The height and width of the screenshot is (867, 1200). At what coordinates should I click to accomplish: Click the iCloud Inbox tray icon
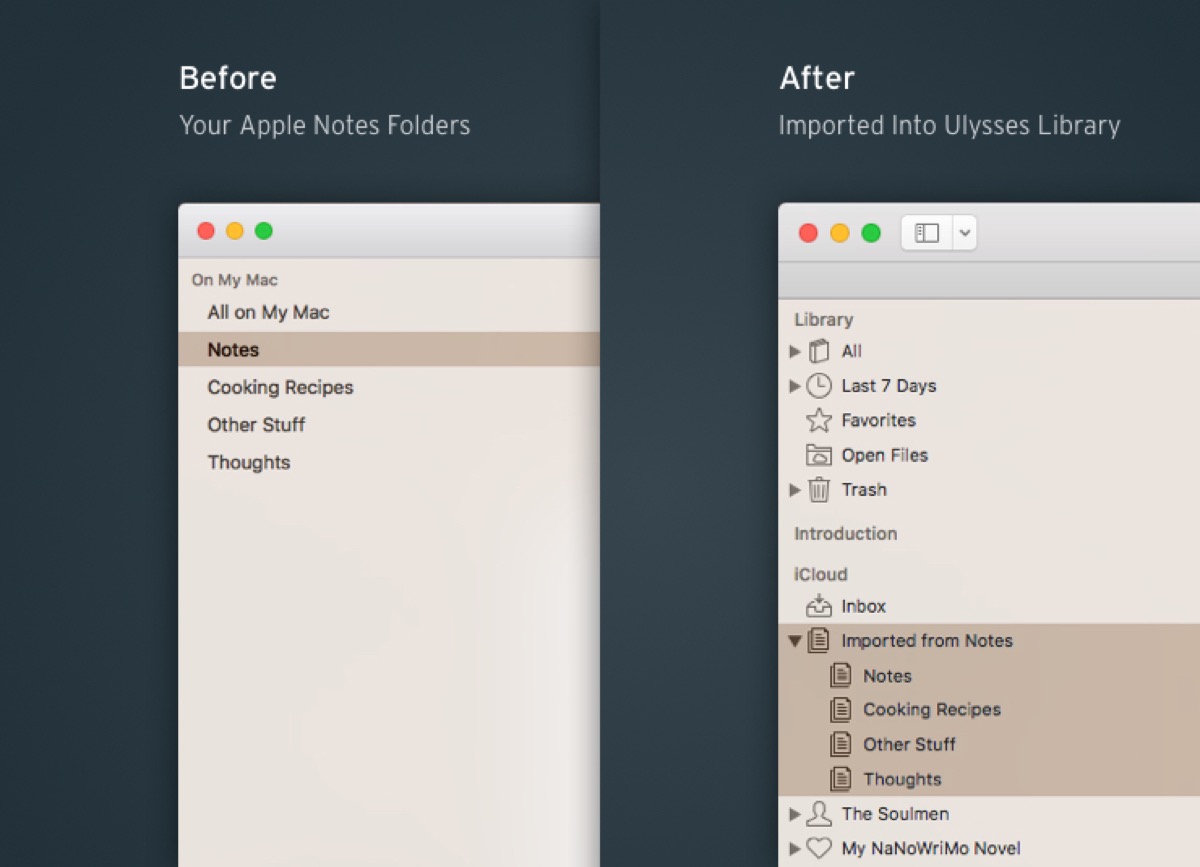tap(819, 605)
